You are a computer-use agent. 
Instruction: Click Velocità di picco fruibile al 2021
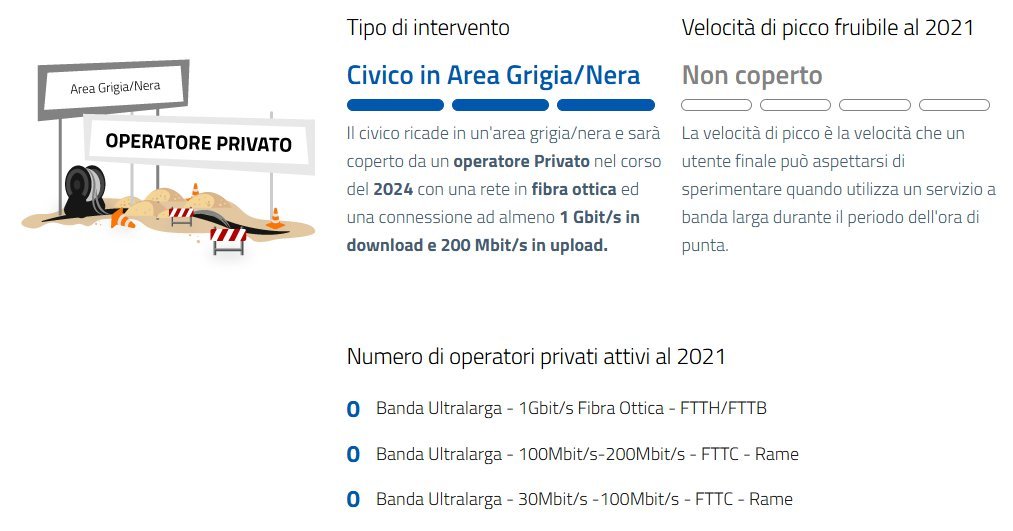click(828, 28)
